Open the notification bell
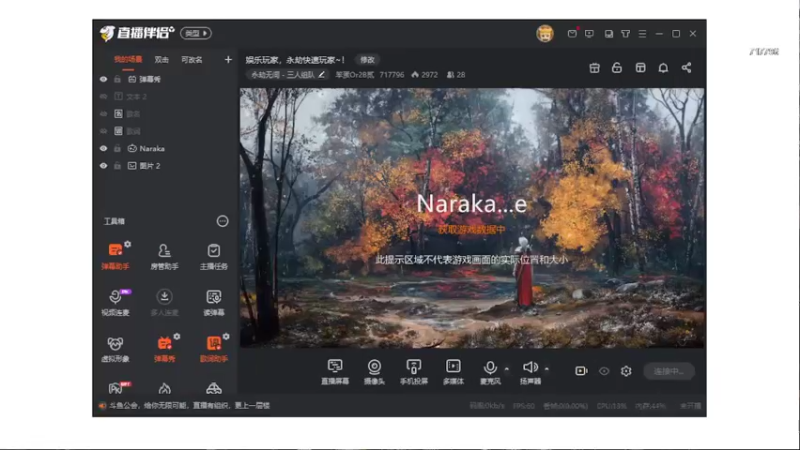 (x=663, y=68)
